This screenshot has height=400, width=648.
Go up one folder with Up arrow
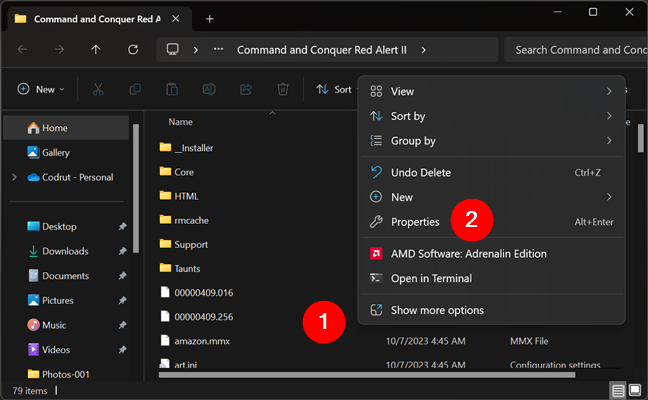coord(96,49)
